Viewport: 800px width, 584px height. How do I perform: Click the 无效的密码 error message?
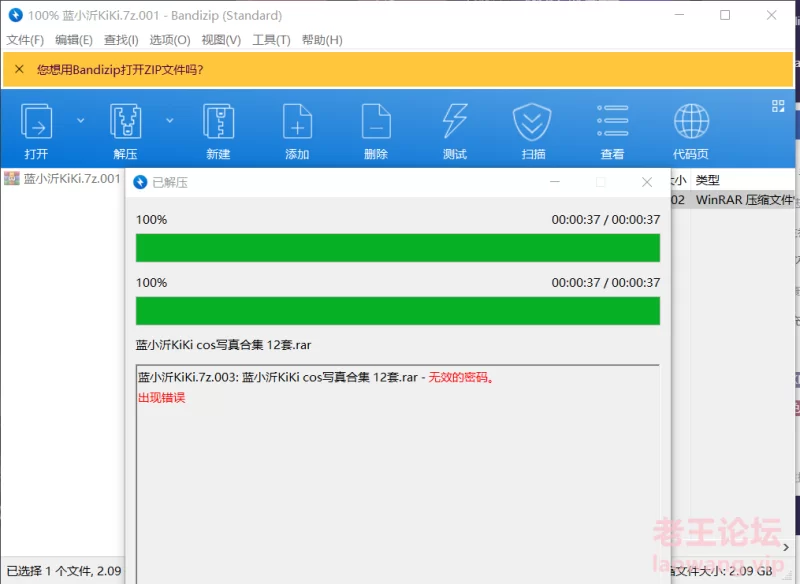[461, 377]
